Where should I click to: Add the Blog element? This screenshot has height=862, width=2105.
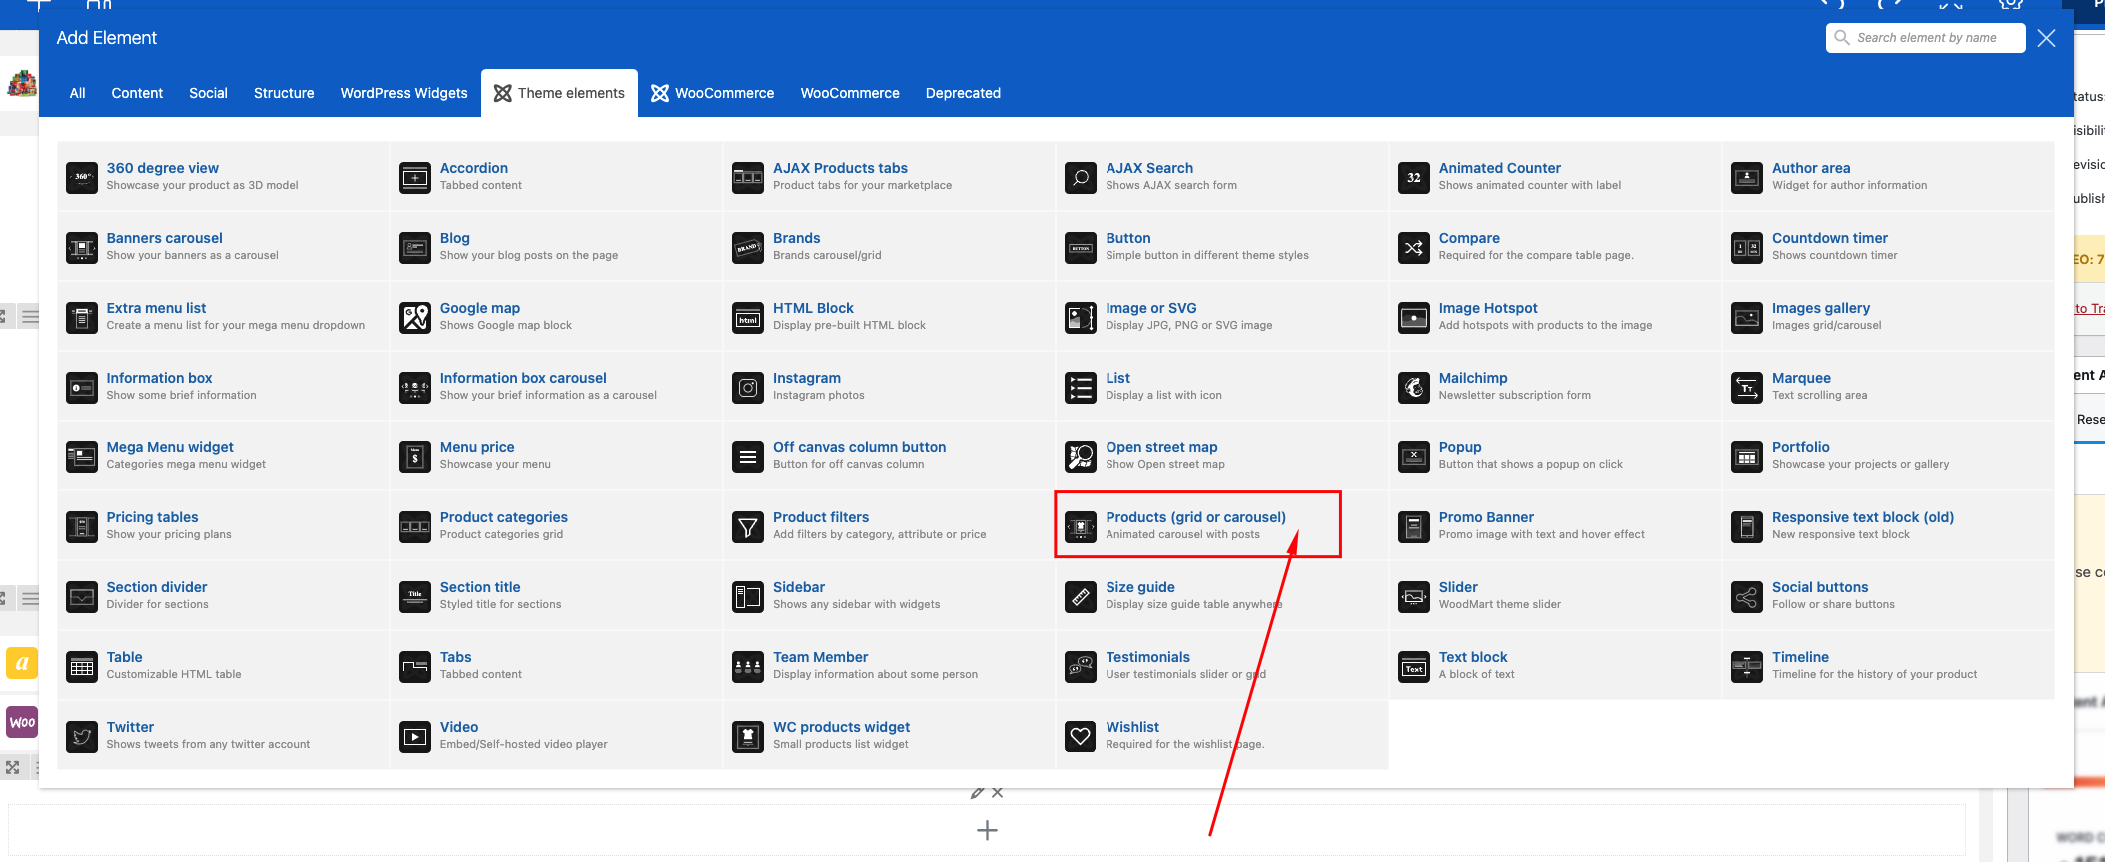[x=556, y=246]
